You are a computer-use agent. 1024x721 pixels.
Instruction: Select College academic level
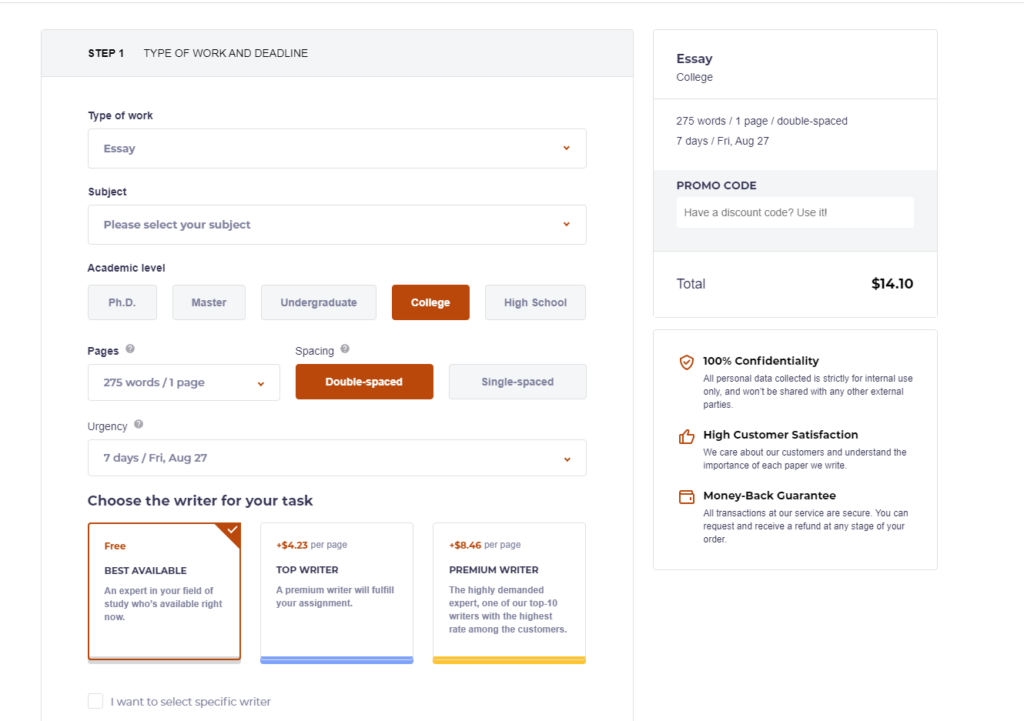pos(430,302)
